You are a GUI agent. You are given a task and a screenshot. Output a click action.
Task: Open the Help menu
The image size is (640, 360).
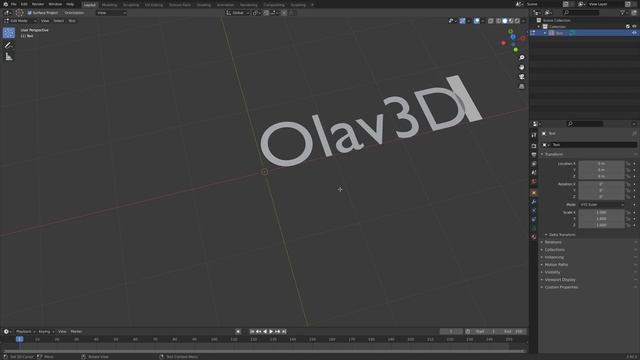(x=70, y=4)
